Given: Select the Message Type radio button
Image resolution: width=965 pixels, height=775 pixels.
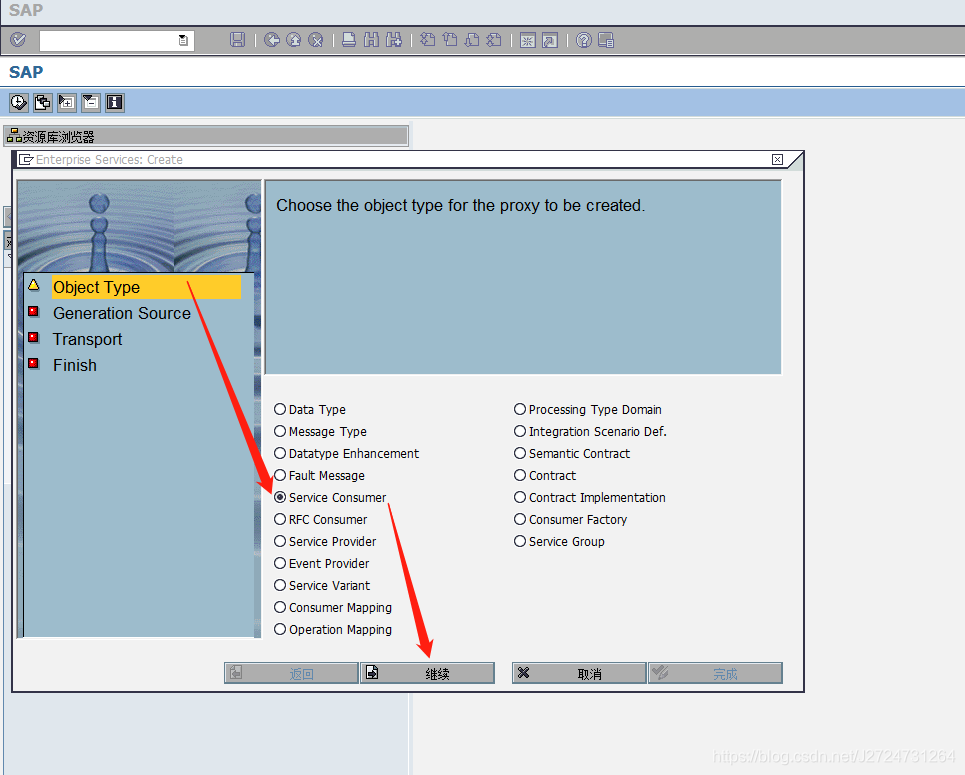Looking at the screenshot, I should (x=280, y=432).
